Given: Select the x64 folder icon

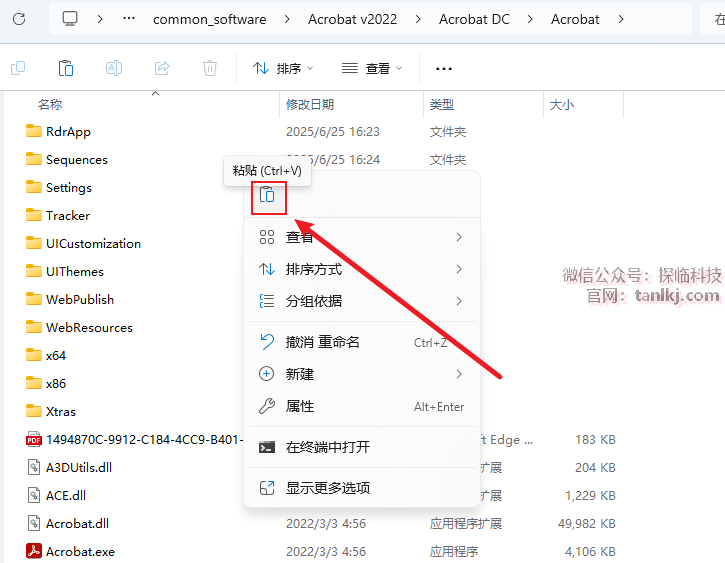Looking at the screenshot, I should [33, 355].
